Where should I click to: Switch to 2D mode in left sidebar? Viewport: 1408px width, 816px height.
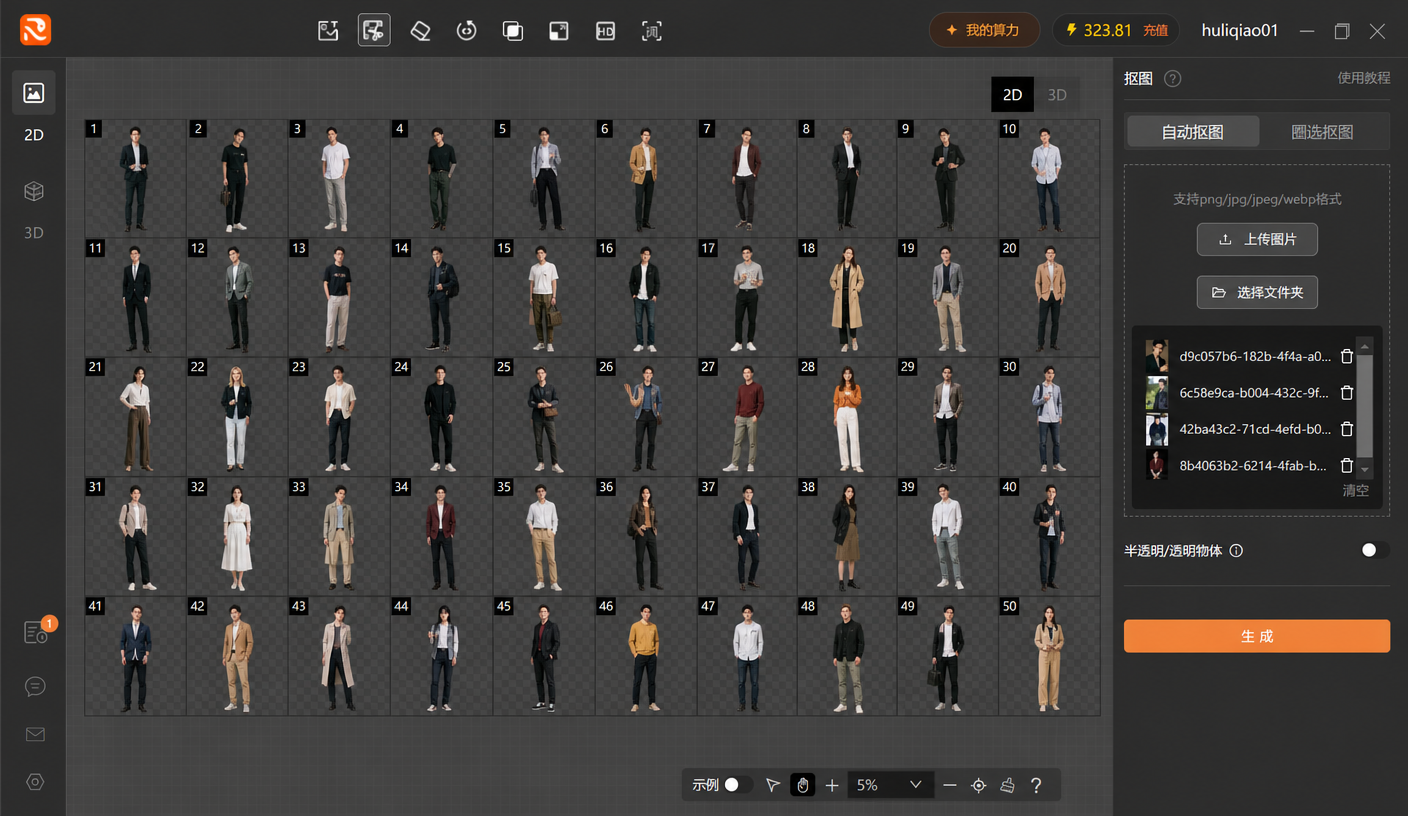pos(34,109)
